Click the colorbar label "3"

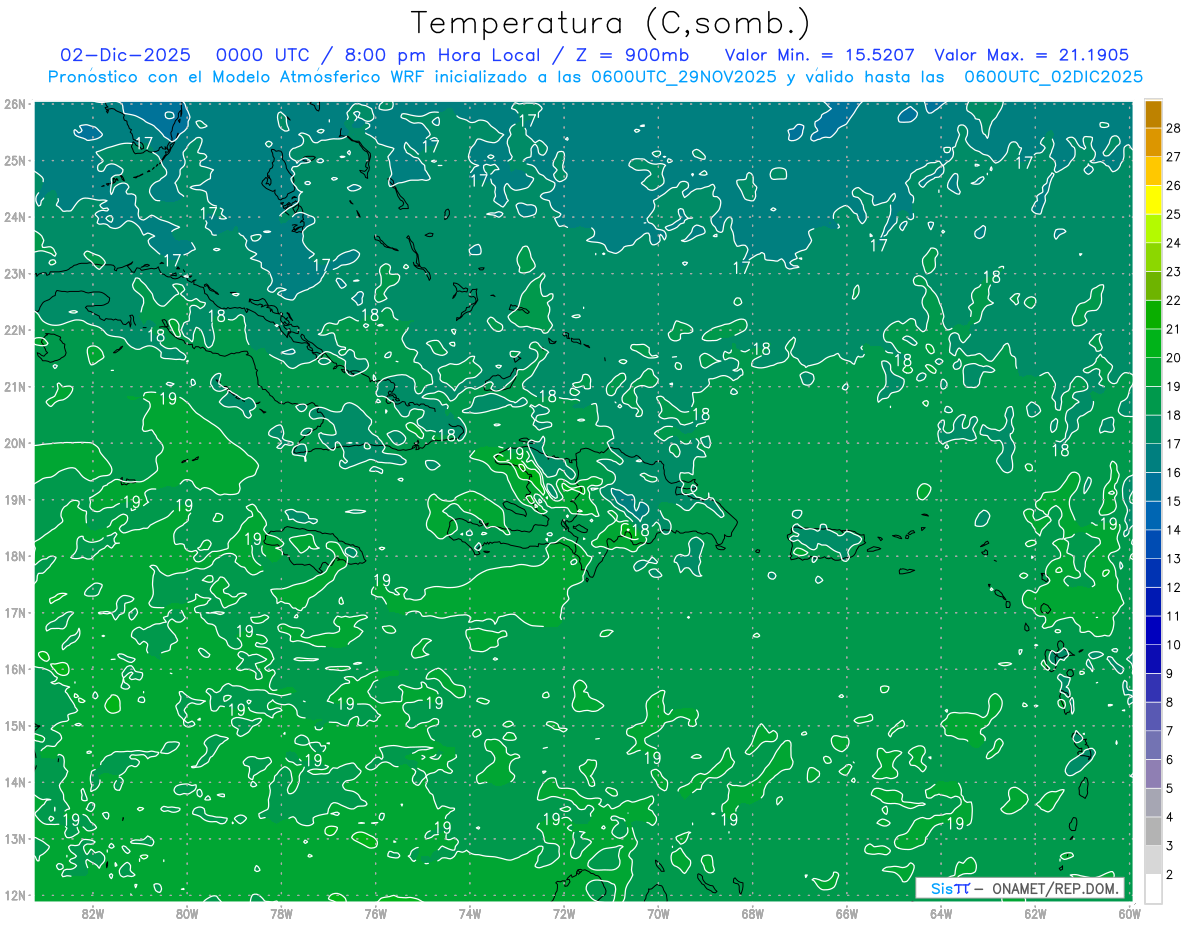click(1170, 845)
